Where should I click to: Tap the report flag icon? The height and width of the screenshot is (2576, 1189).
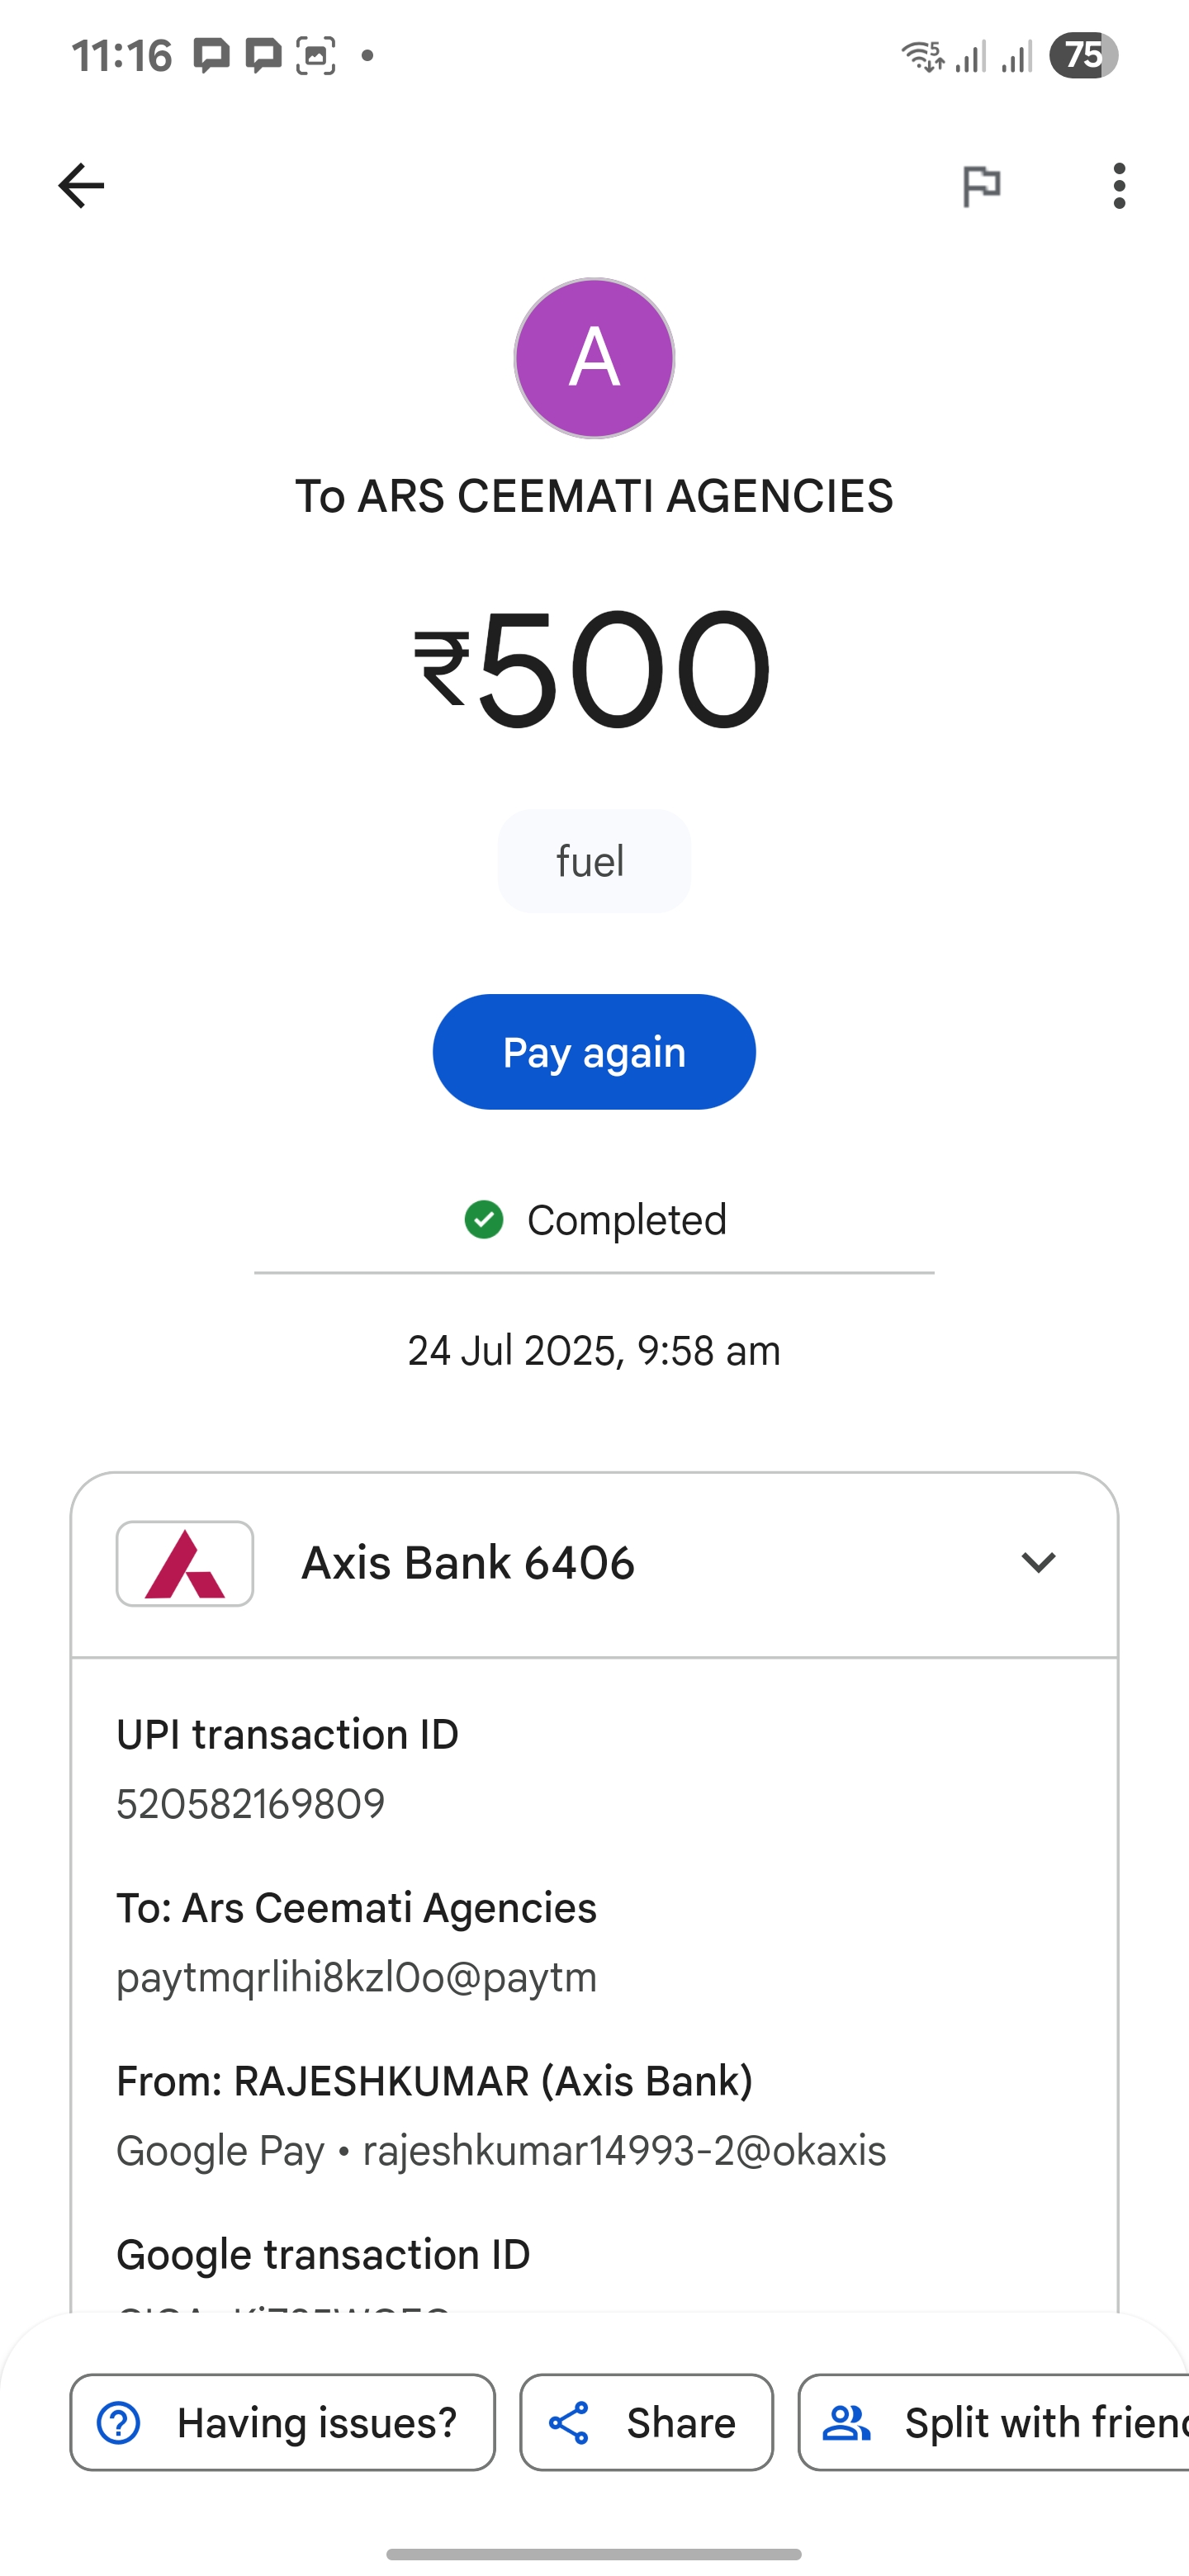tap(981, 186)
